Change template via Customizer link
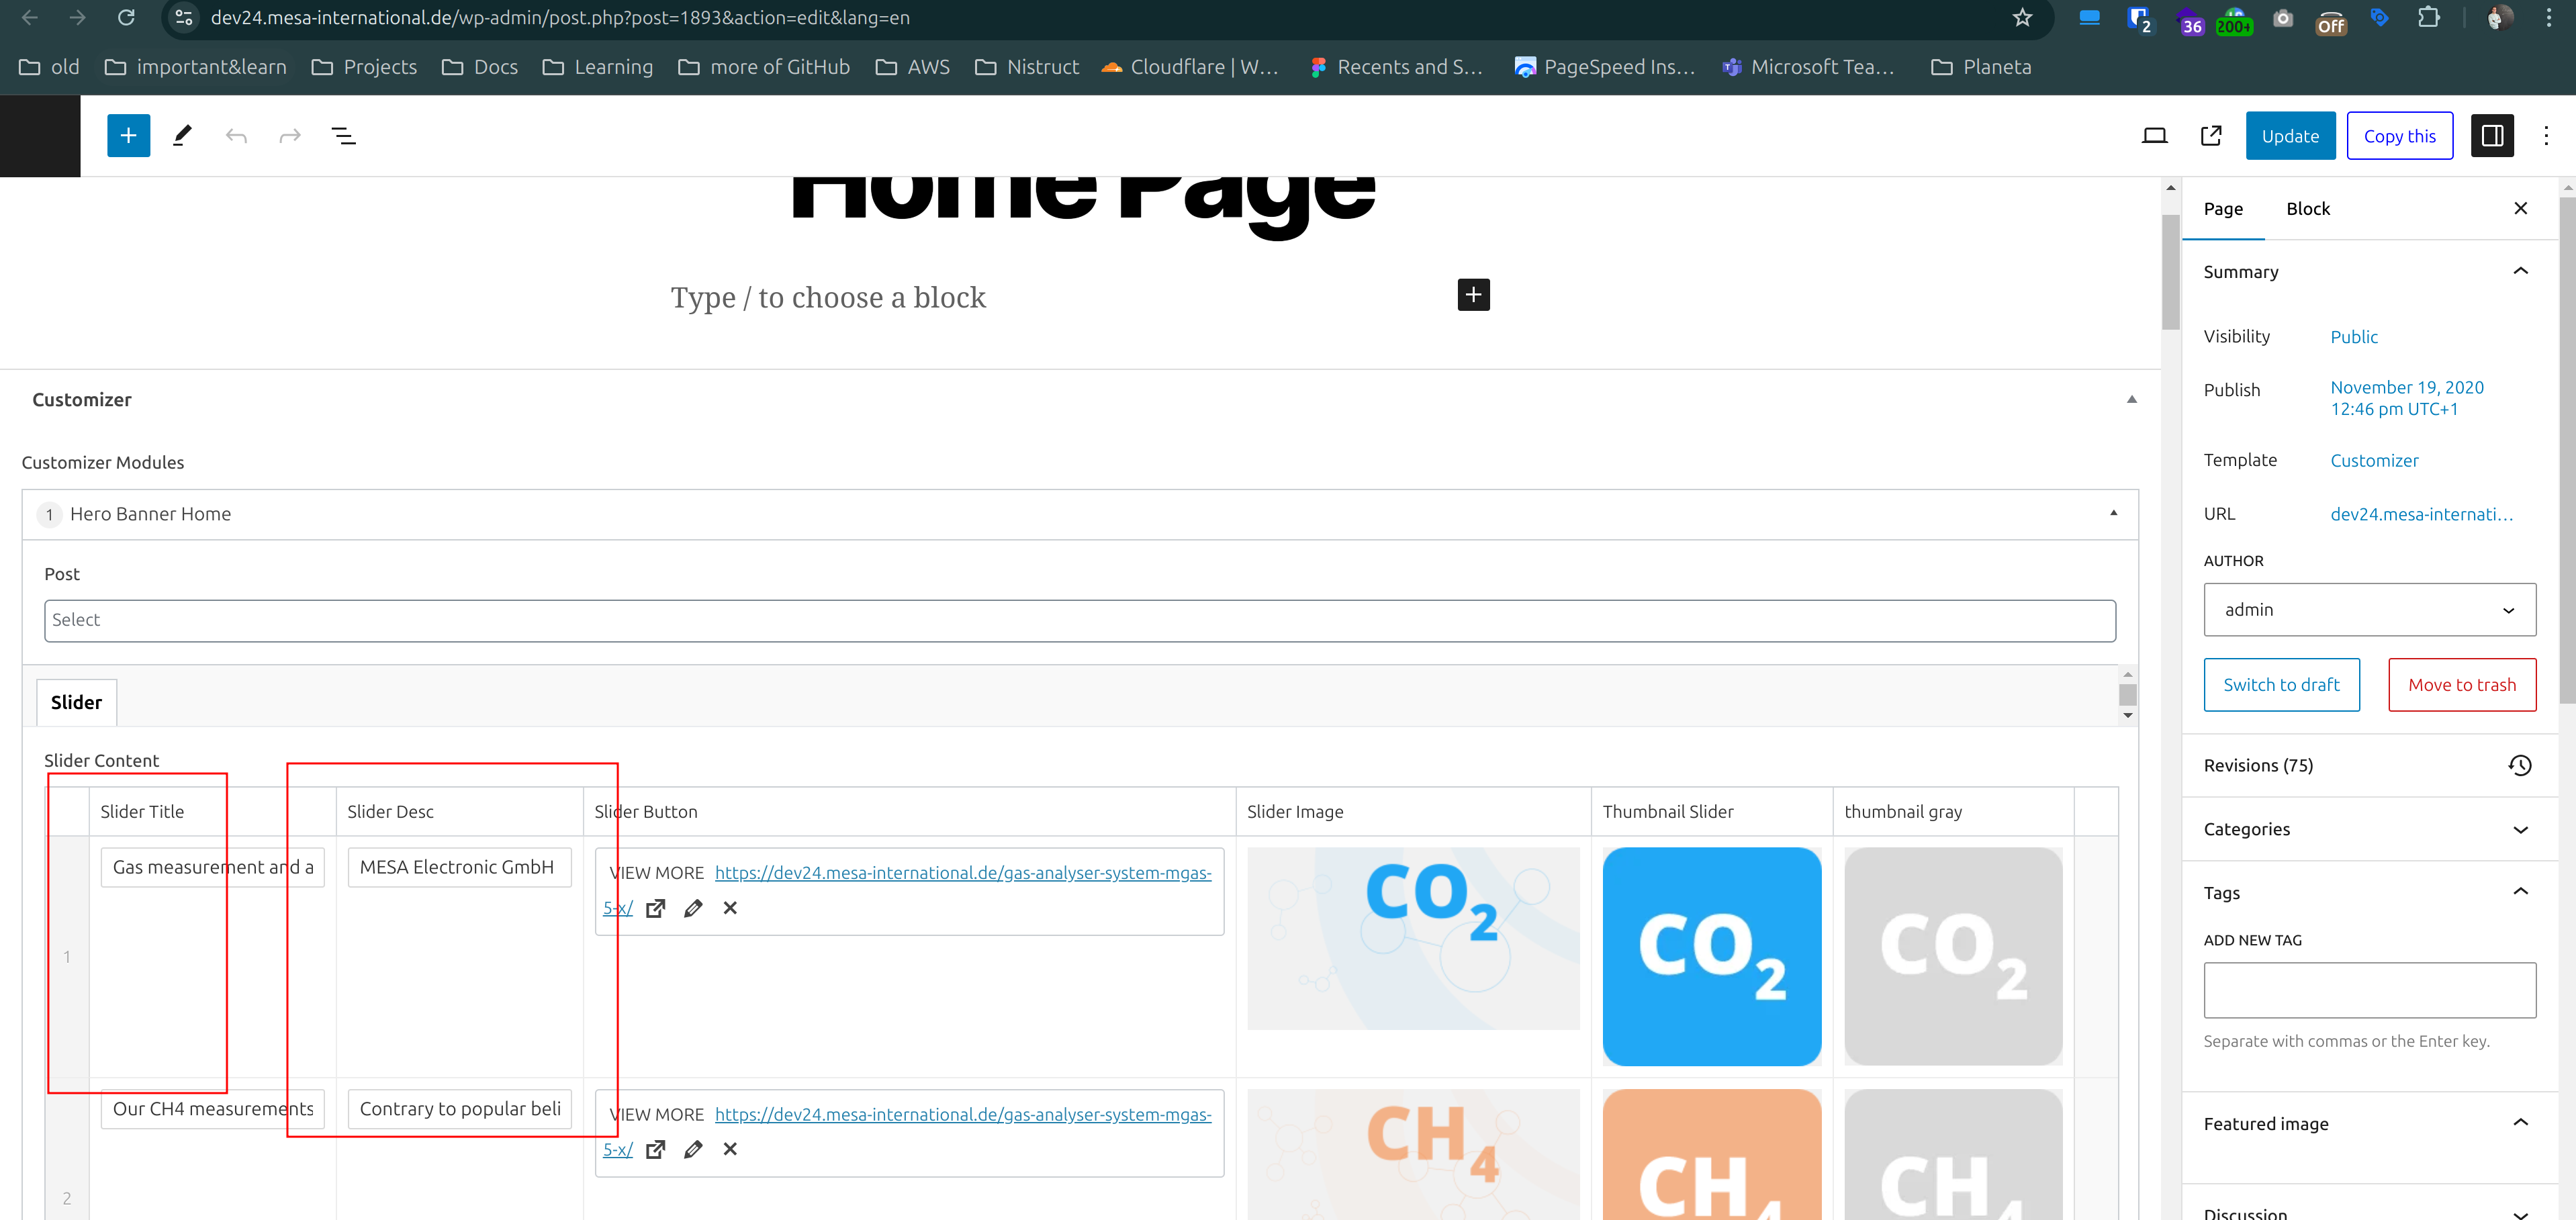Image resolution: width=2576 pixels, height=1220 pixels. click(2374, 461)
